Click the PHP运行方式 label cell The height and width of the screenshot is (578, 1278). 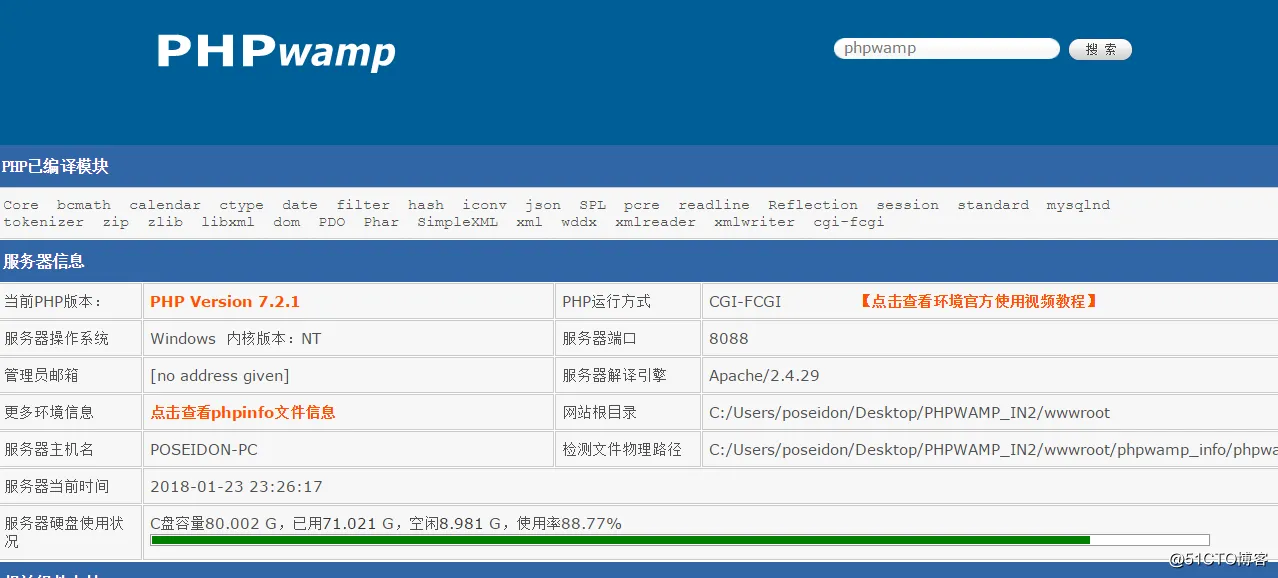click(627, 301)
